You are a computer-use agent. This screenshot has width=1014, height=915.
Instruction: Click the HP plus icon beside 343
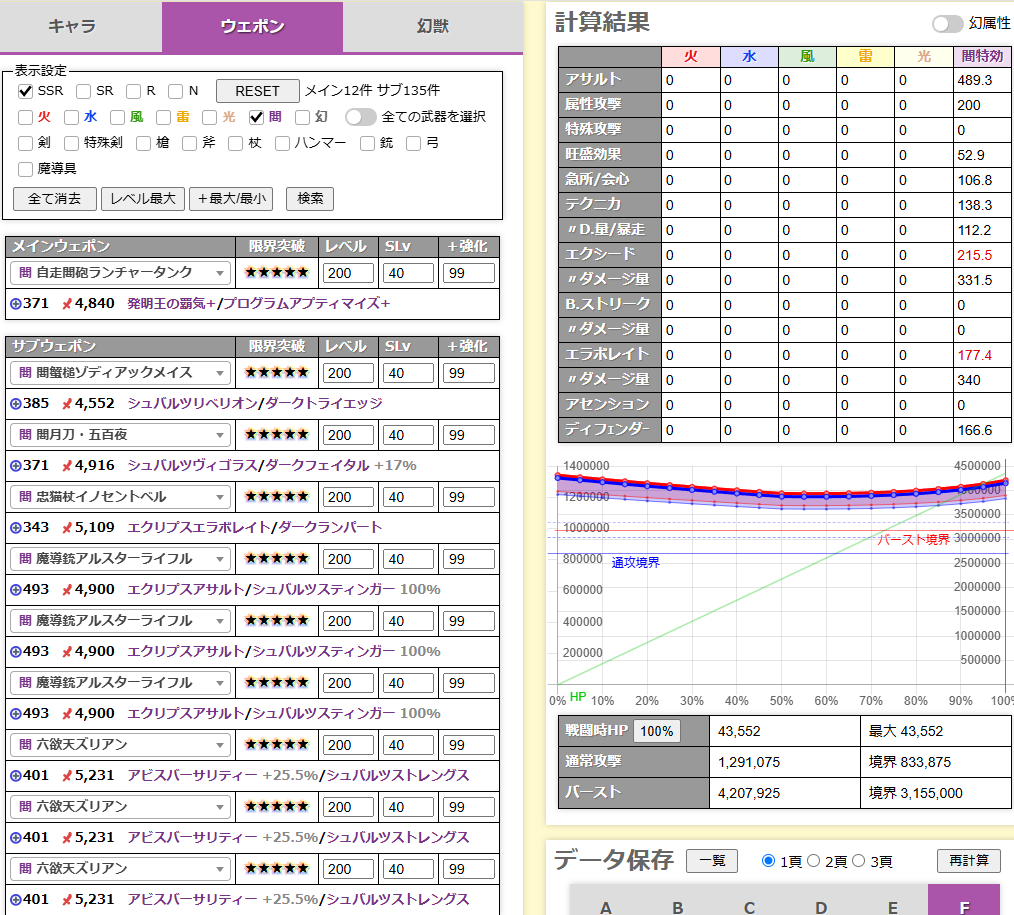tap(15, 528)
